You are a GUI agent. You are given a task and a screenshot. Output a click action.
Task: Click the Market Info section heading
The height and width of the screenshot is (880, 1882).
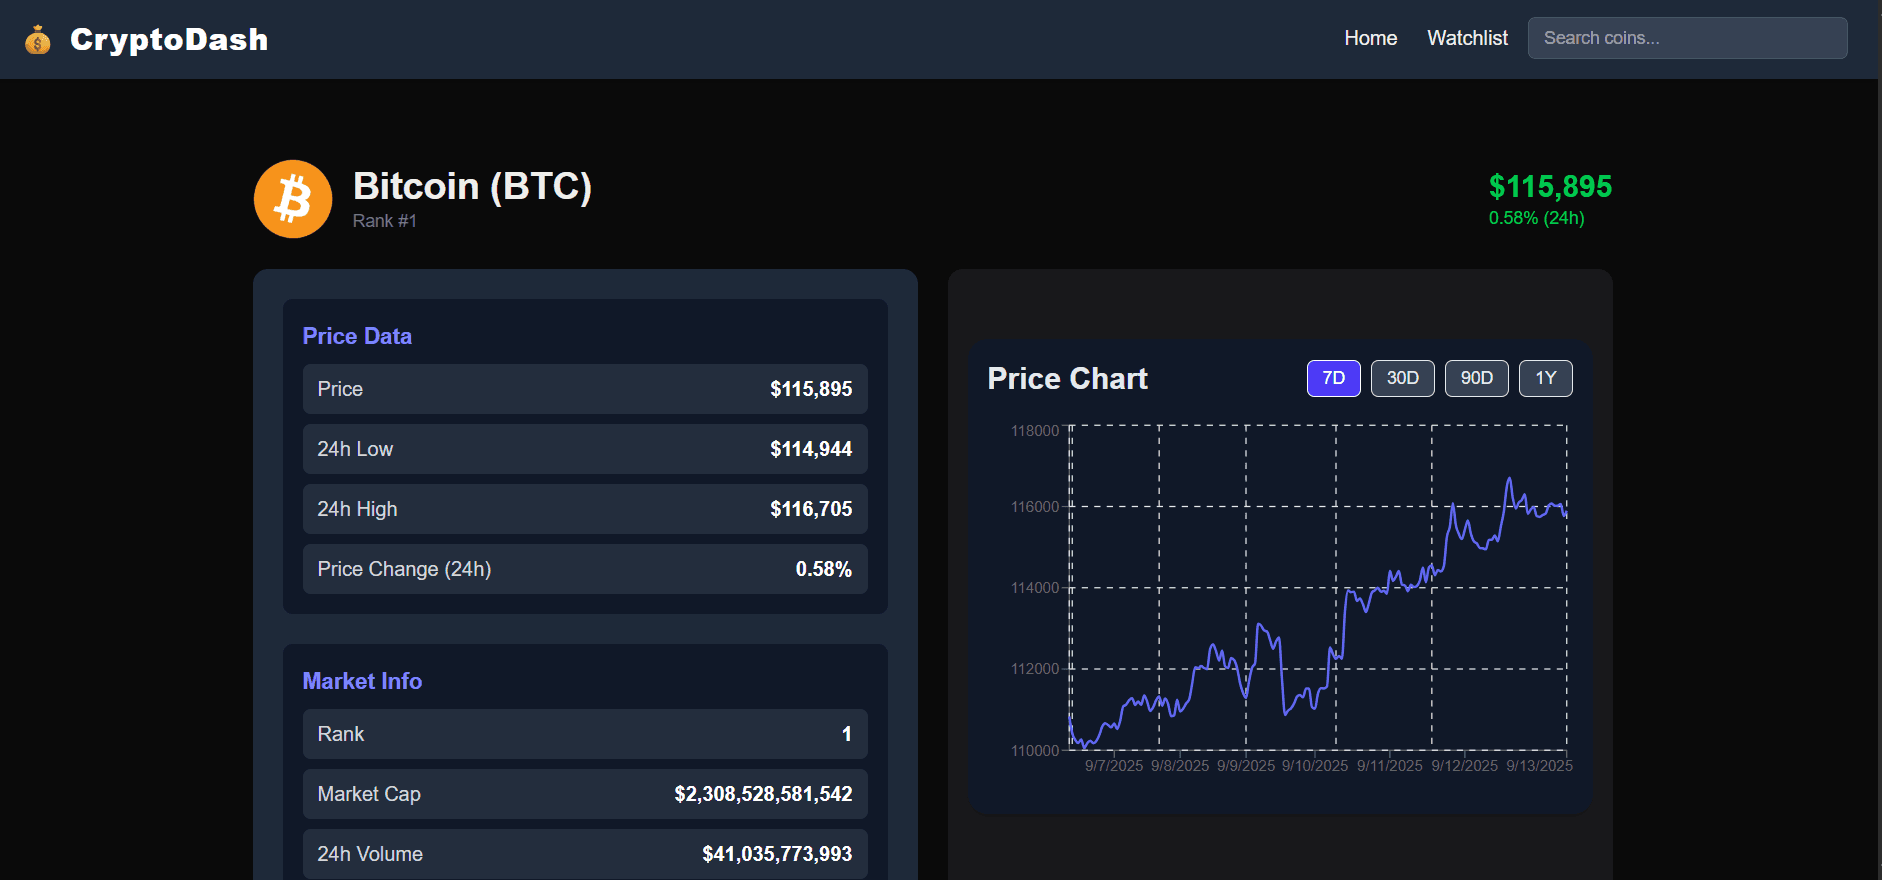point(362,681)
